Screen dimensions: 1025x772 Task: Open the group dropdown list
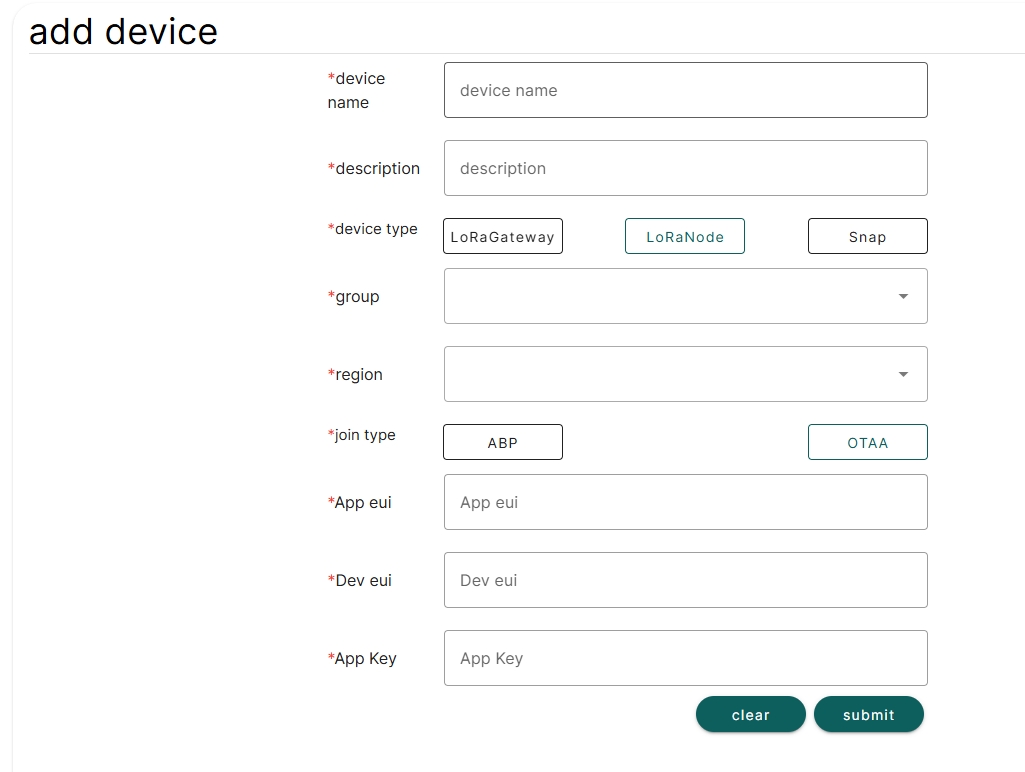pos(670,296)
